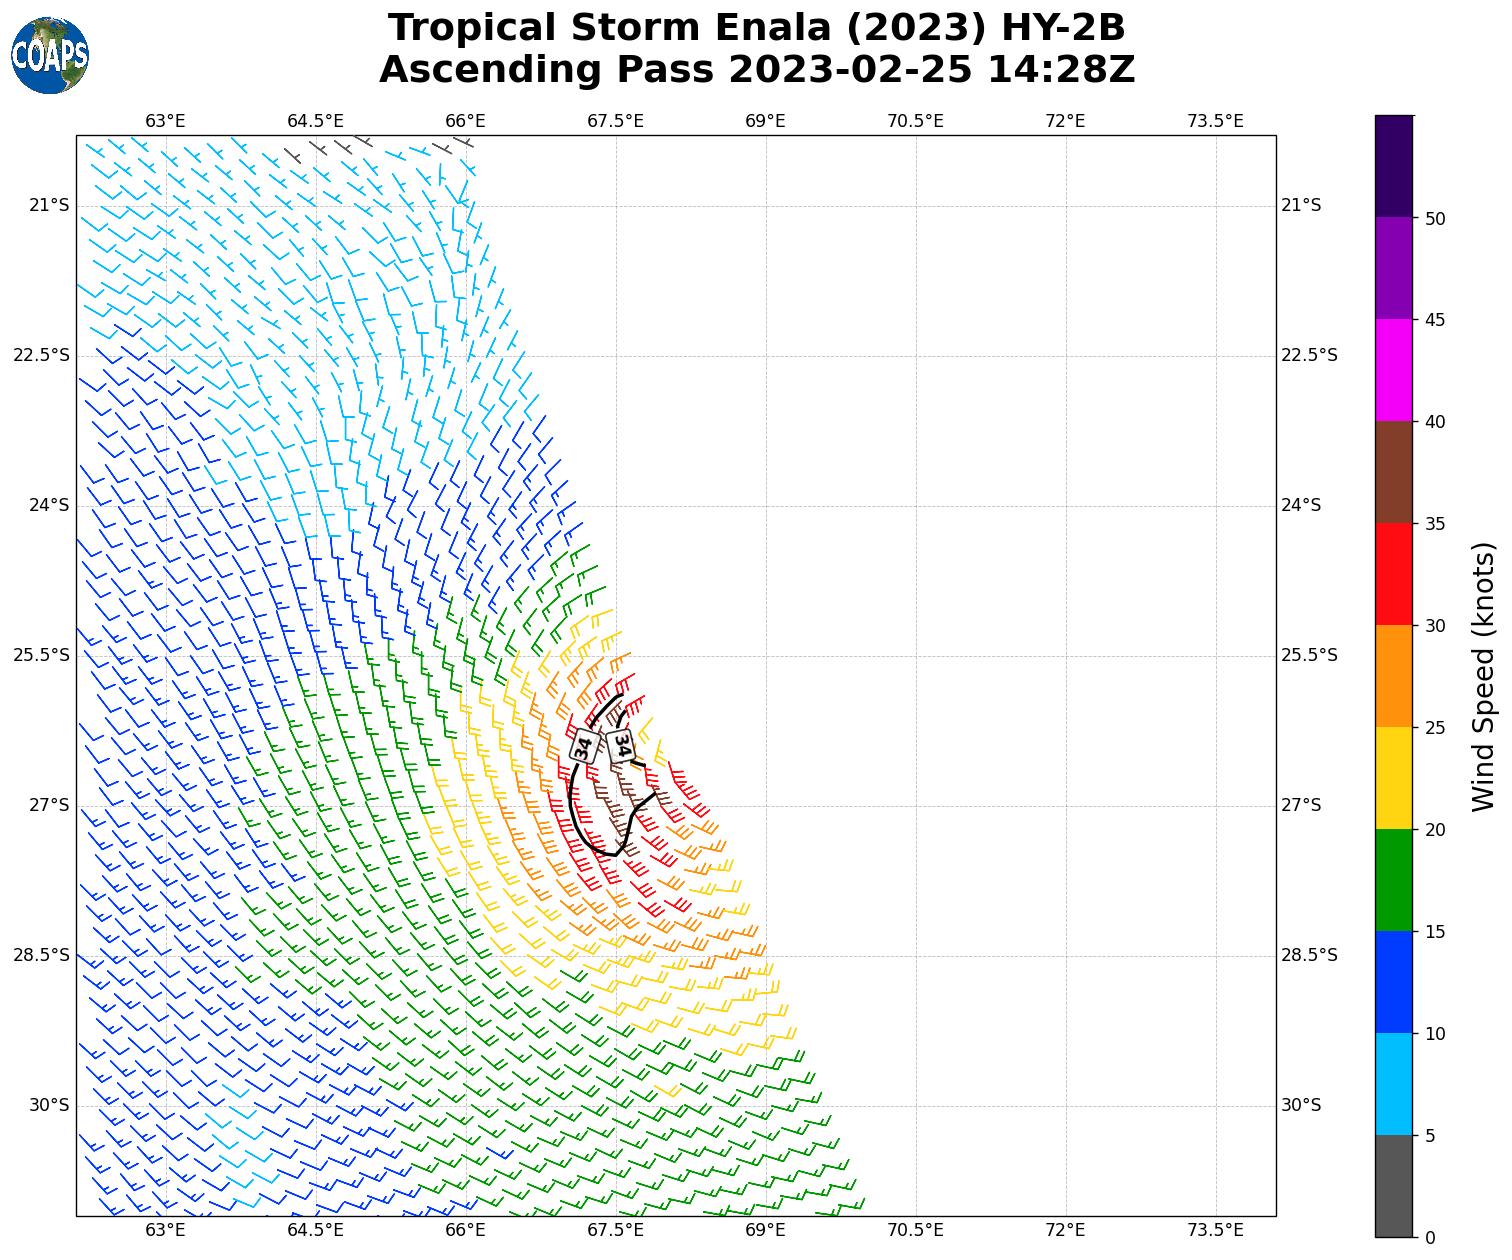
Task: Pick the orange 25–30 knot colorbar band
Action: 1394,676
